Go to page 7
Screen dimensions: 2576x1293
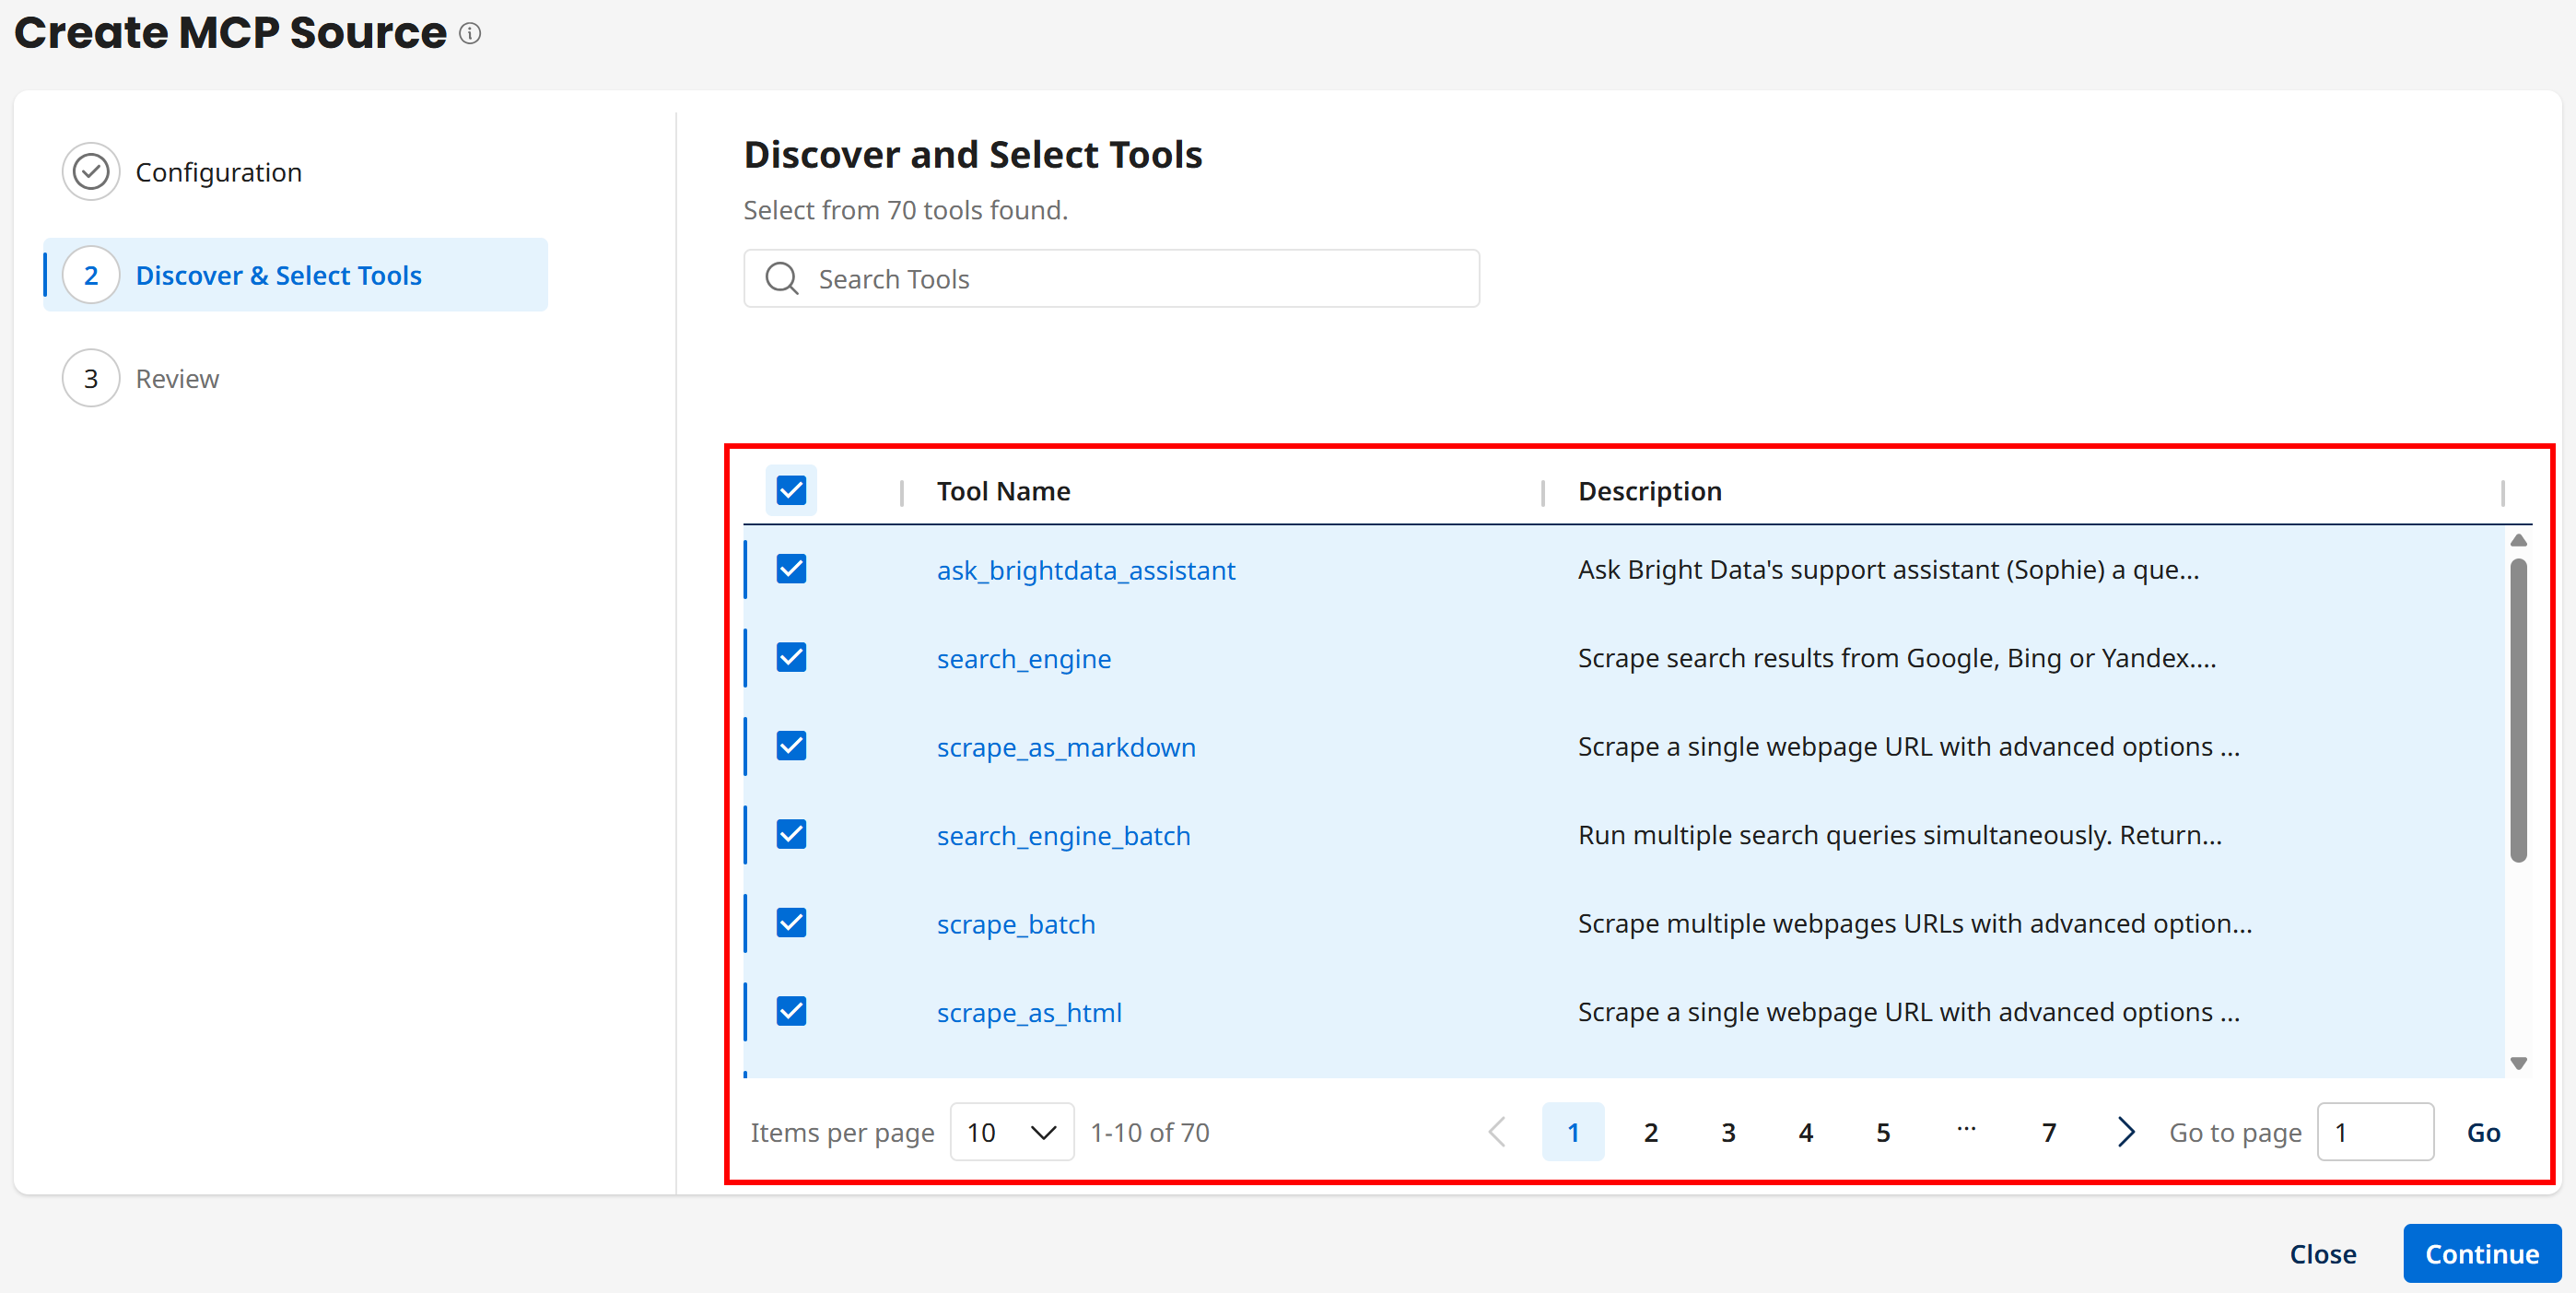pyautogui.click(x=2048, y=1132)
